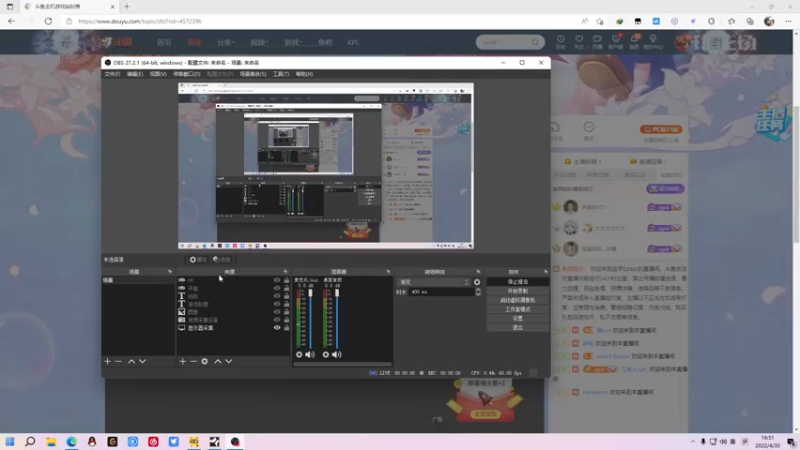Toggle lock of 显示器采集 source
The width and height of the screenshot is (800, 450).
coord(286,328)
